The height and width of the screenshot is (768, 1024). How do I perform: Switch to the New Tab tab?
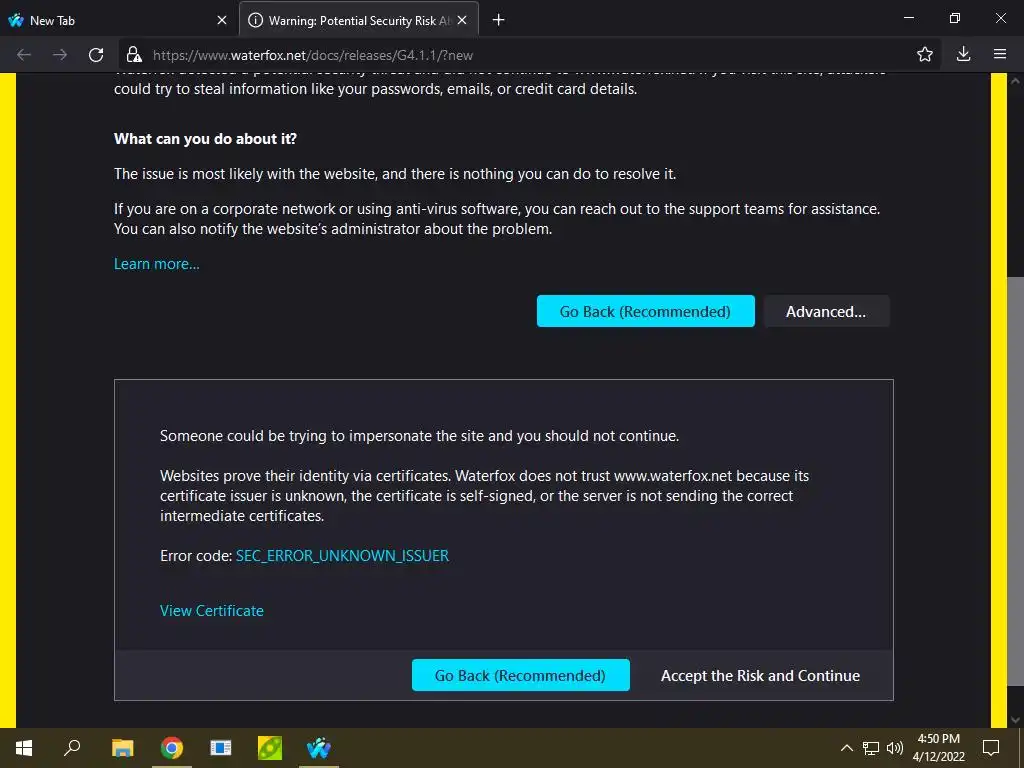point(119,20)
